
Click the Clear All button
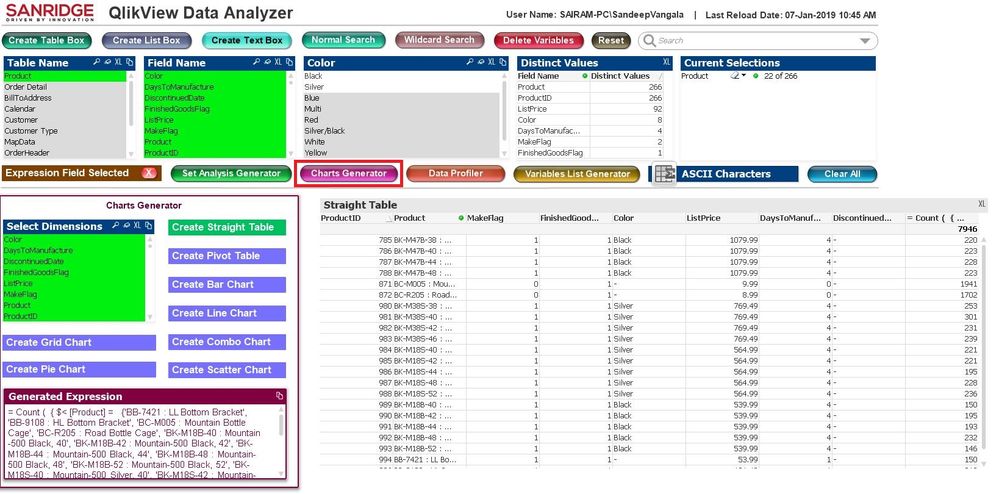[842, 174]
